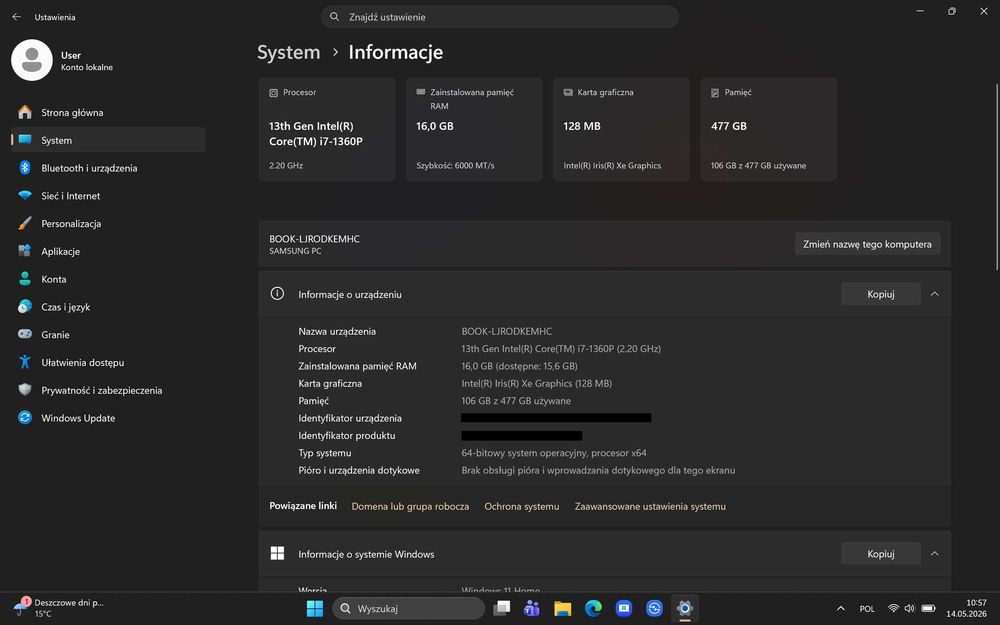
Task: Click the Typ systemu value text
Action: pos(554,453)
